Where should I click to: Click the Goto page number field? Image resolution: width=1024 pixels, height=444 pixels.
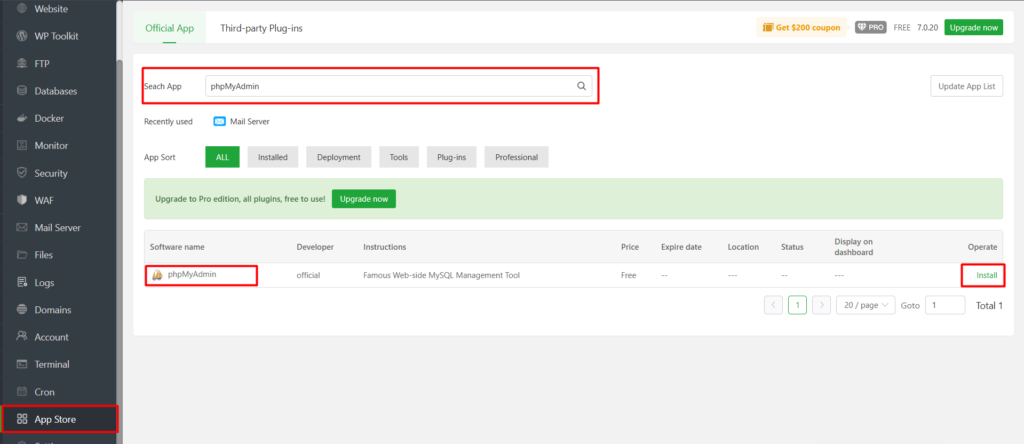945,305
